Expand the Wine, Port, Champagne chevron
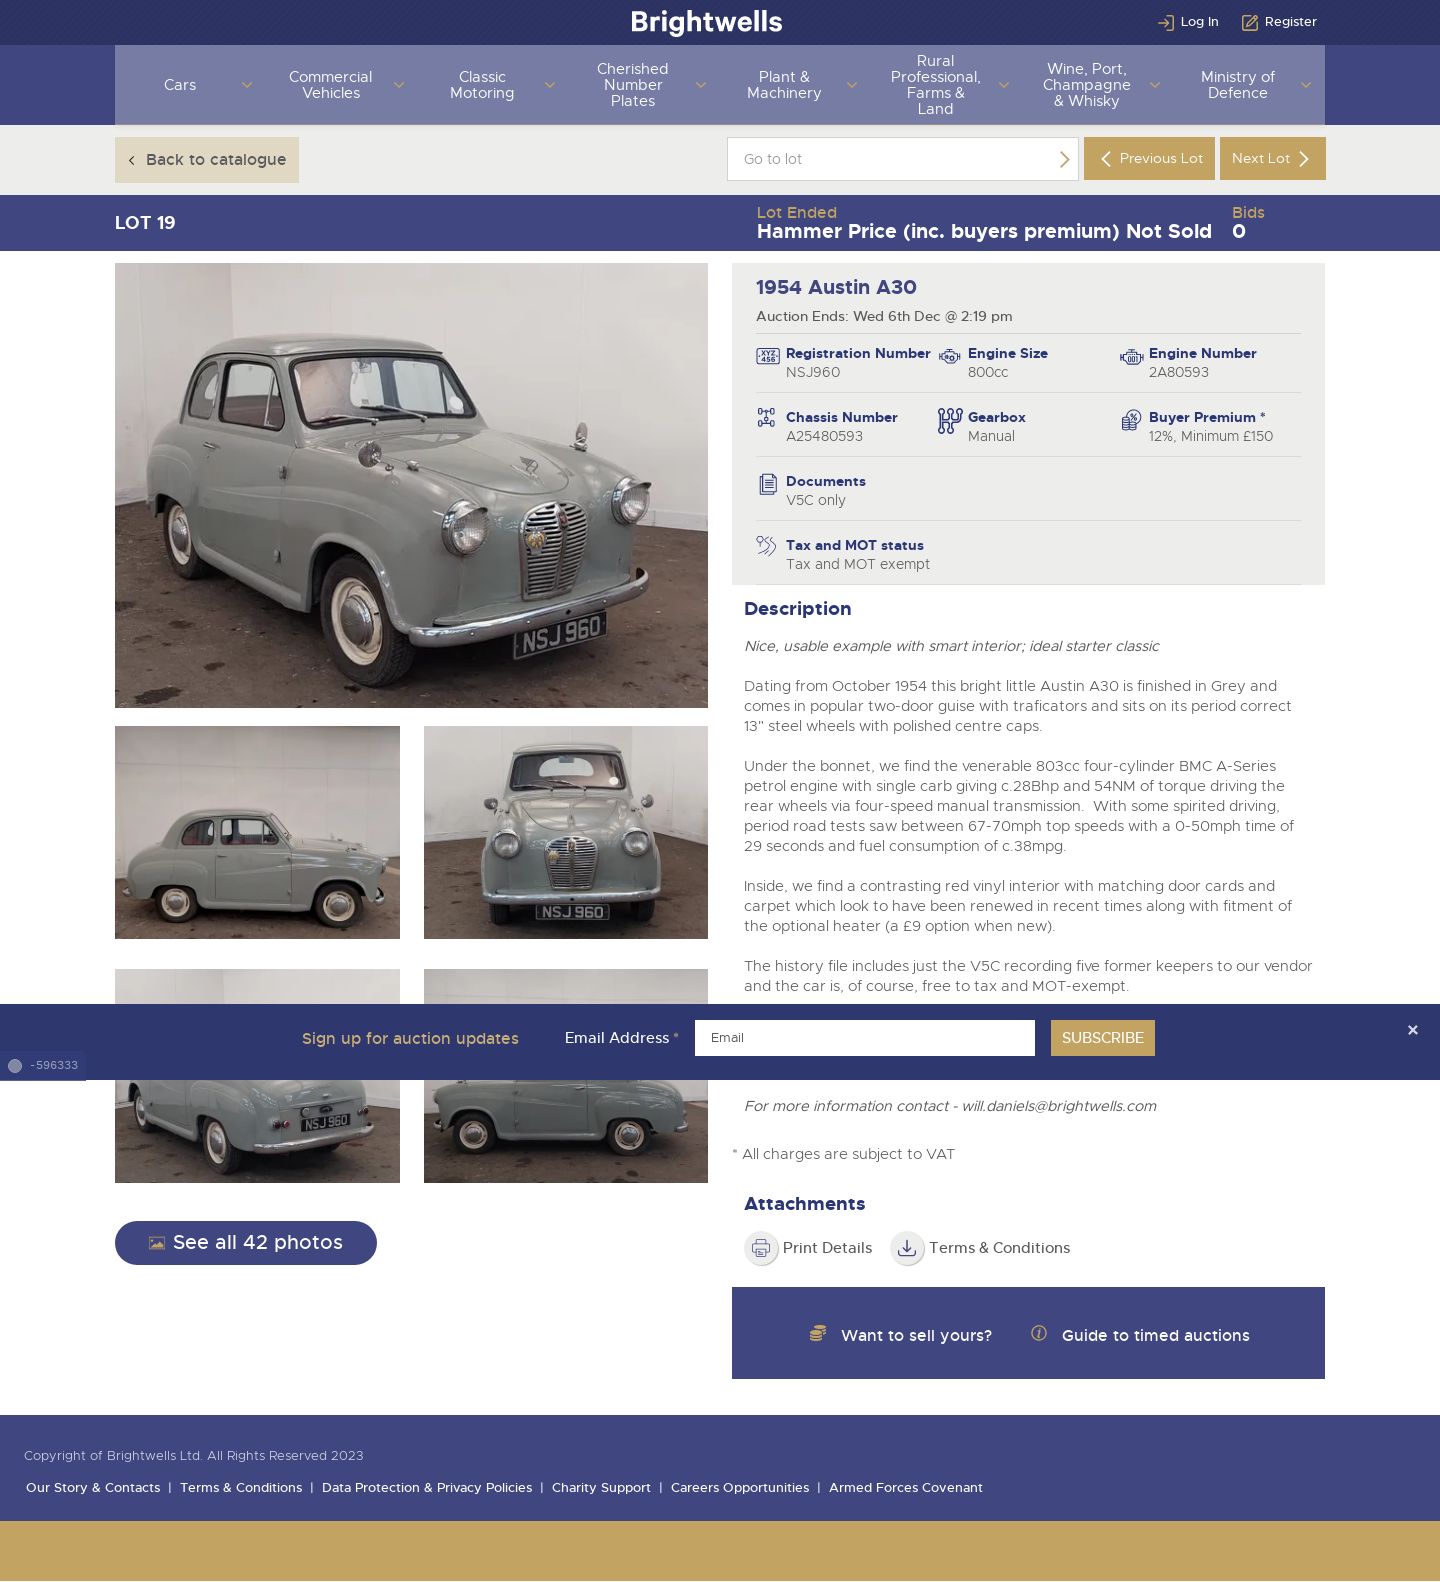 [1155, 85]
